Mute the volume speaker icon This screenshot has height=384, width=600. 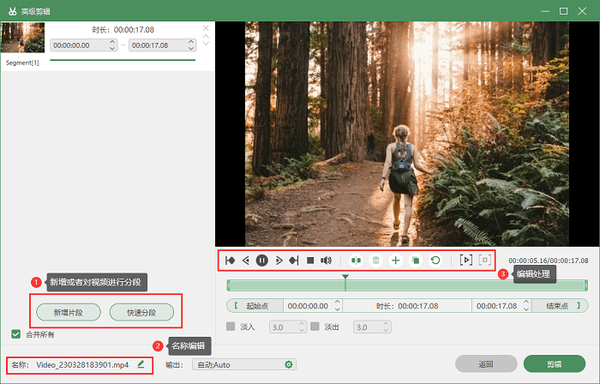(x=326, y=260)
